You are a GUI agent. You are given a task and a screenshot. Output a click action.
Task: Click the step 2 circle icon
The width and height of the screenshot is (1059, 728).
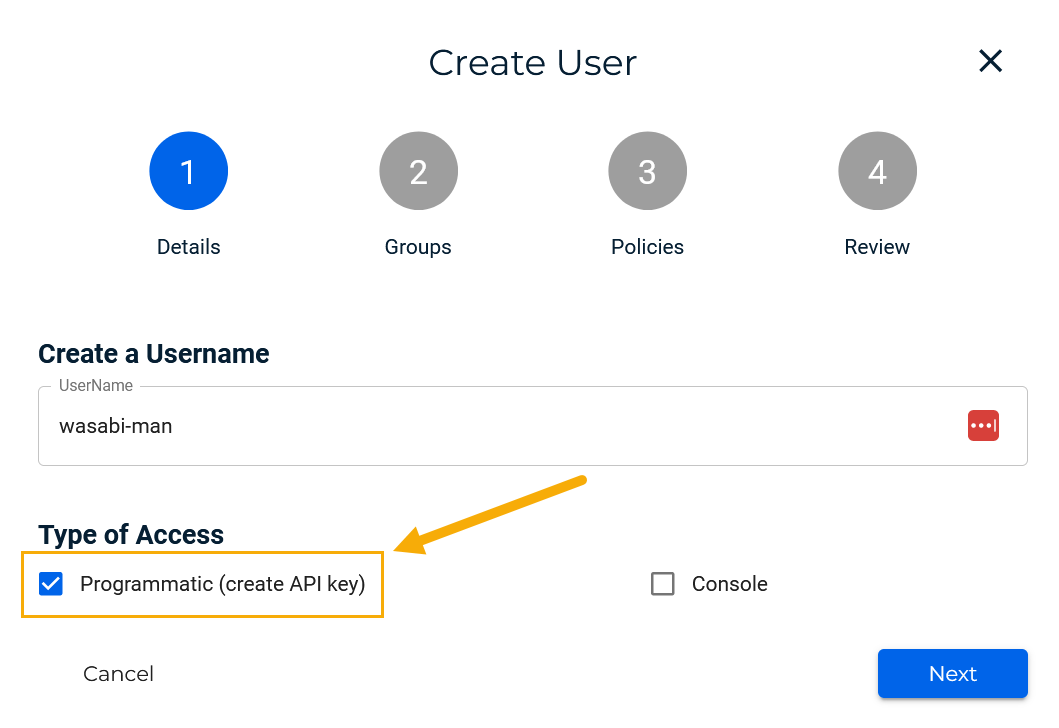(418, 172)
